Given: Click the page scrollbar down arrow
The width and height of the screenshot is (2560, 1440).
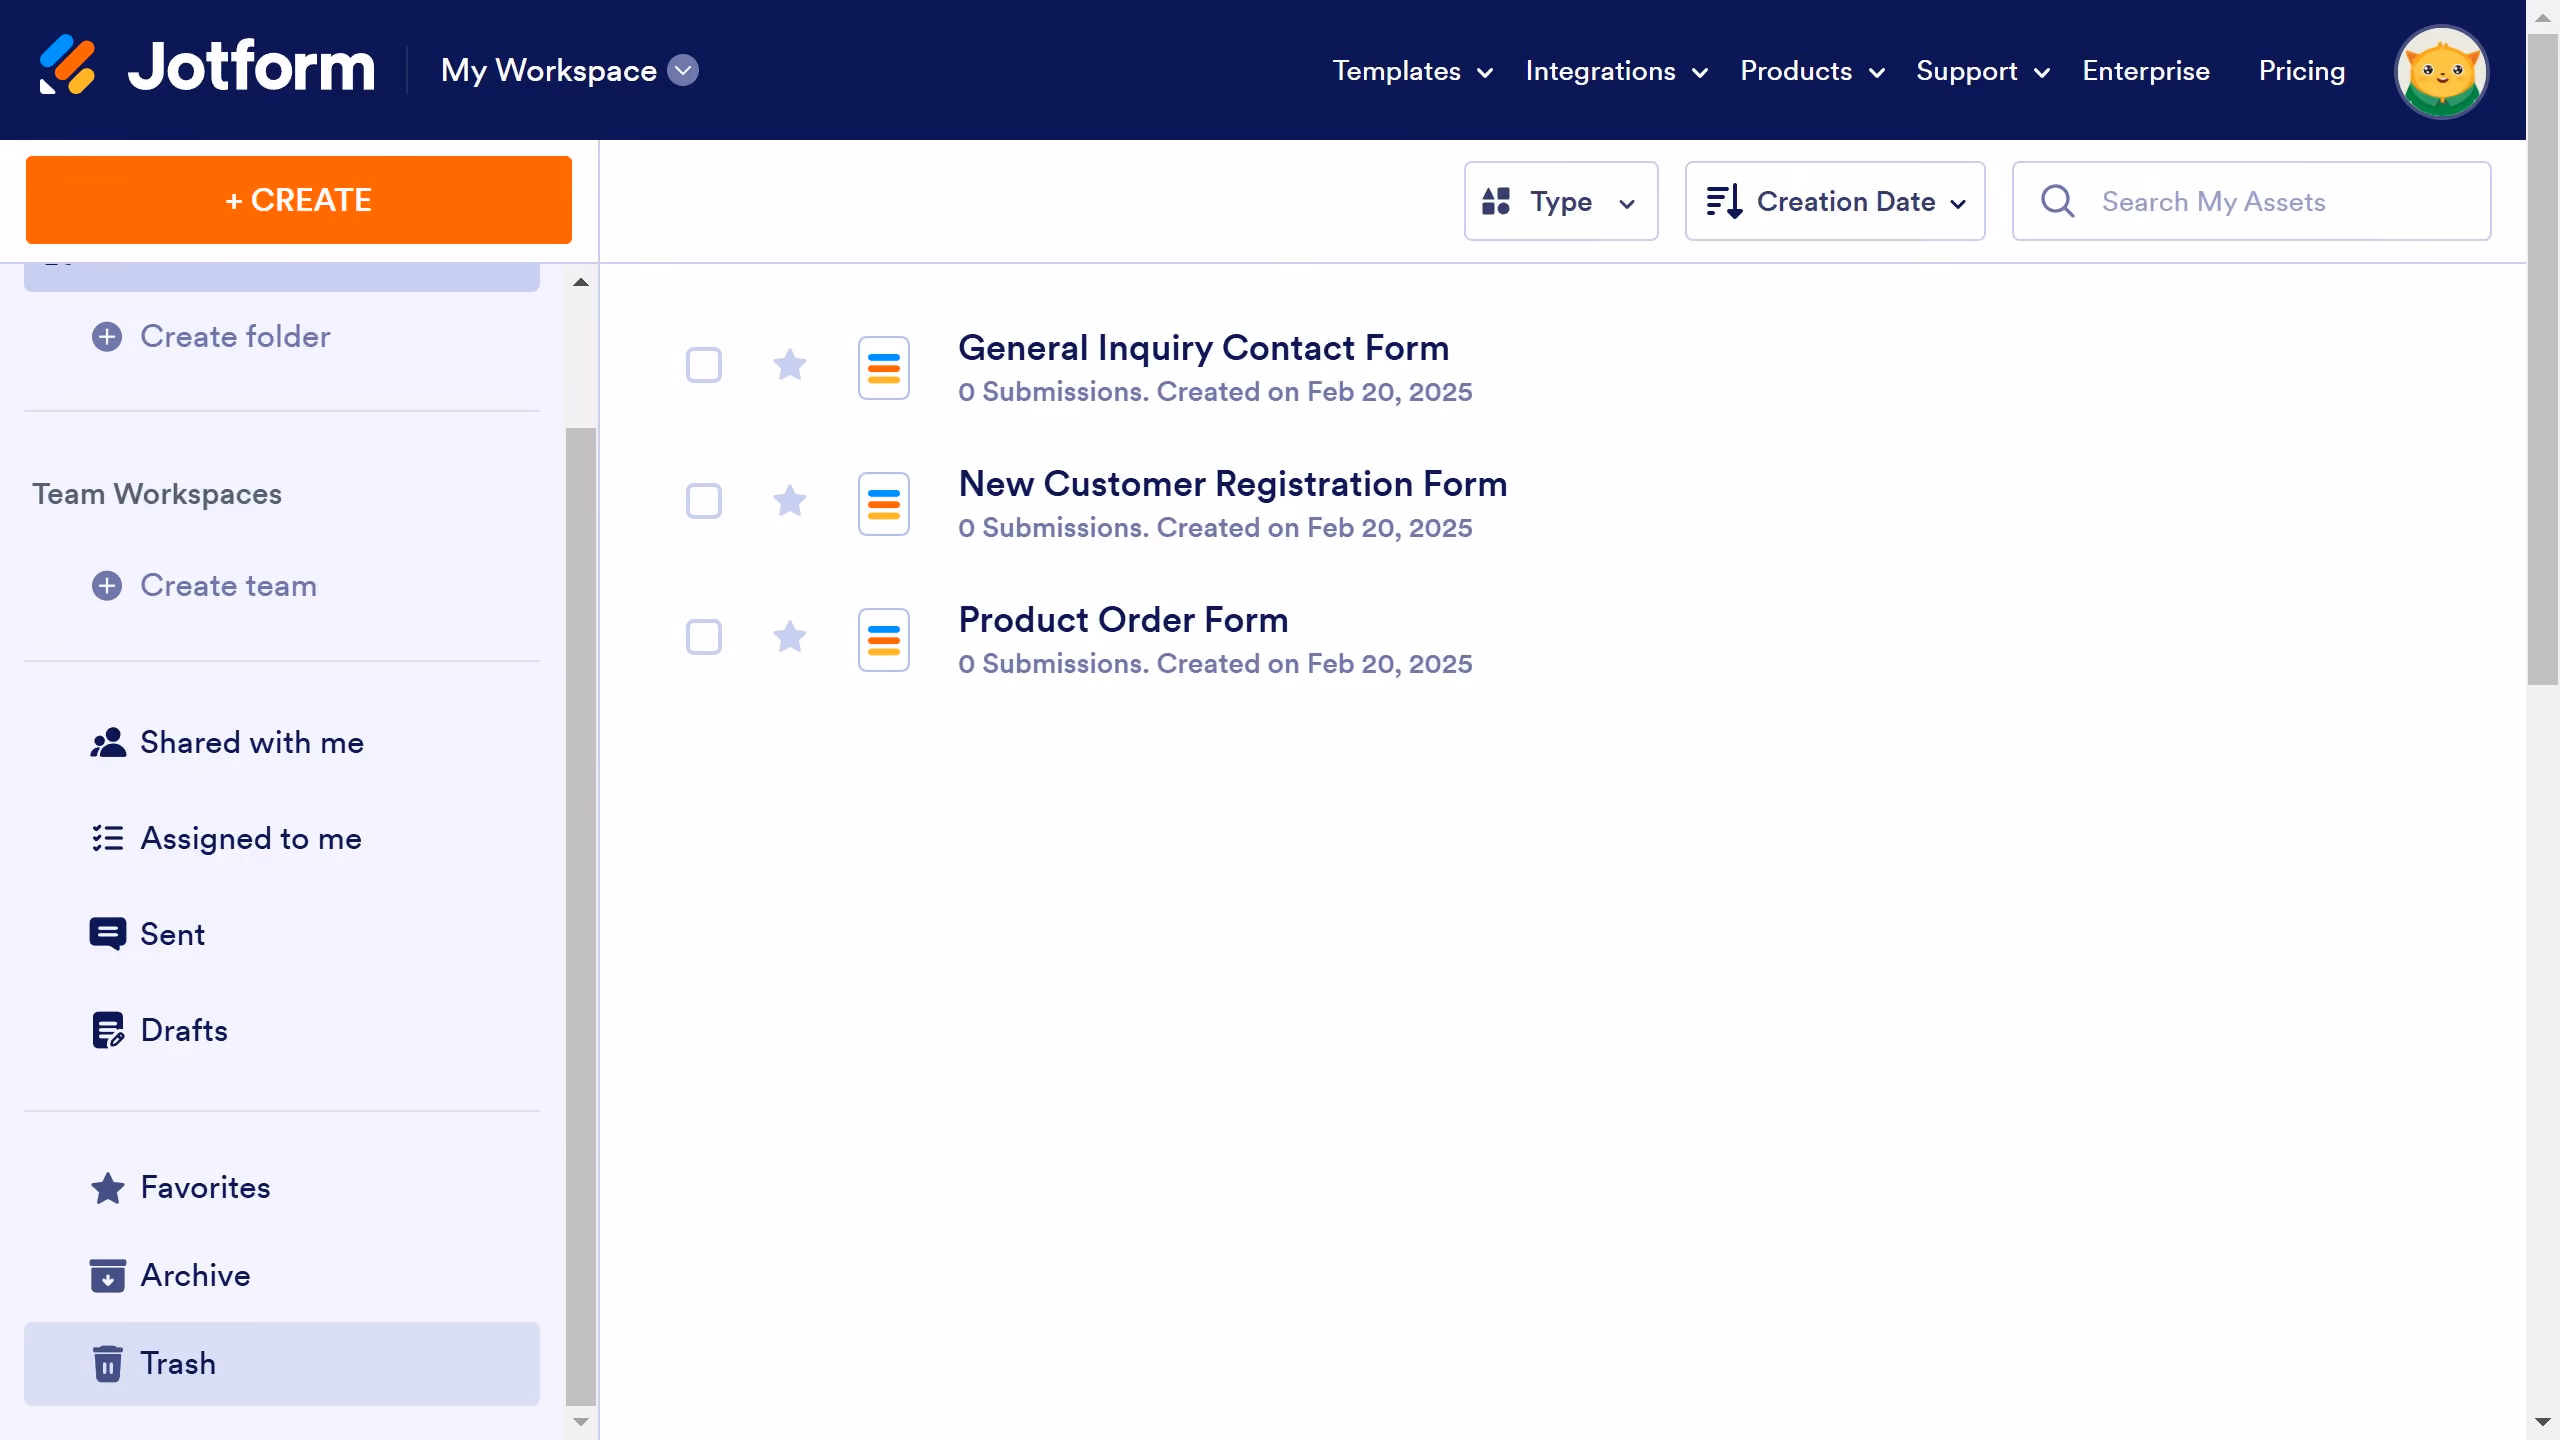Looking at the screenshot, I should 2543,1421.
